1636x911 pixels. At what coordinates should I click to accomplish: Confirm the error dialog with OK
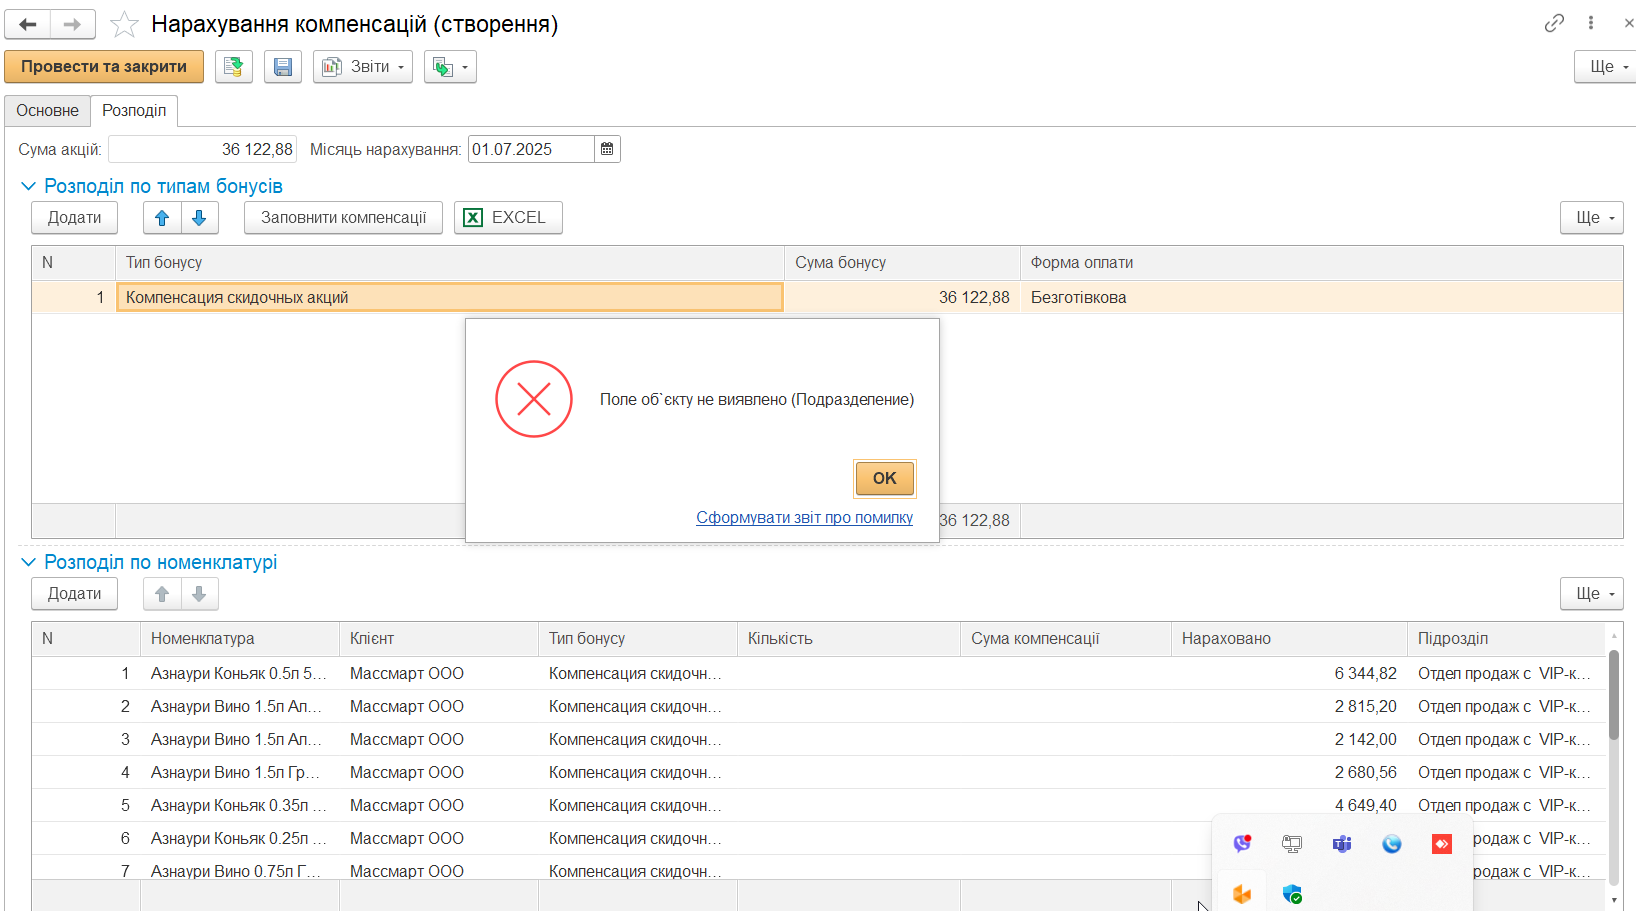coord(885,478)
